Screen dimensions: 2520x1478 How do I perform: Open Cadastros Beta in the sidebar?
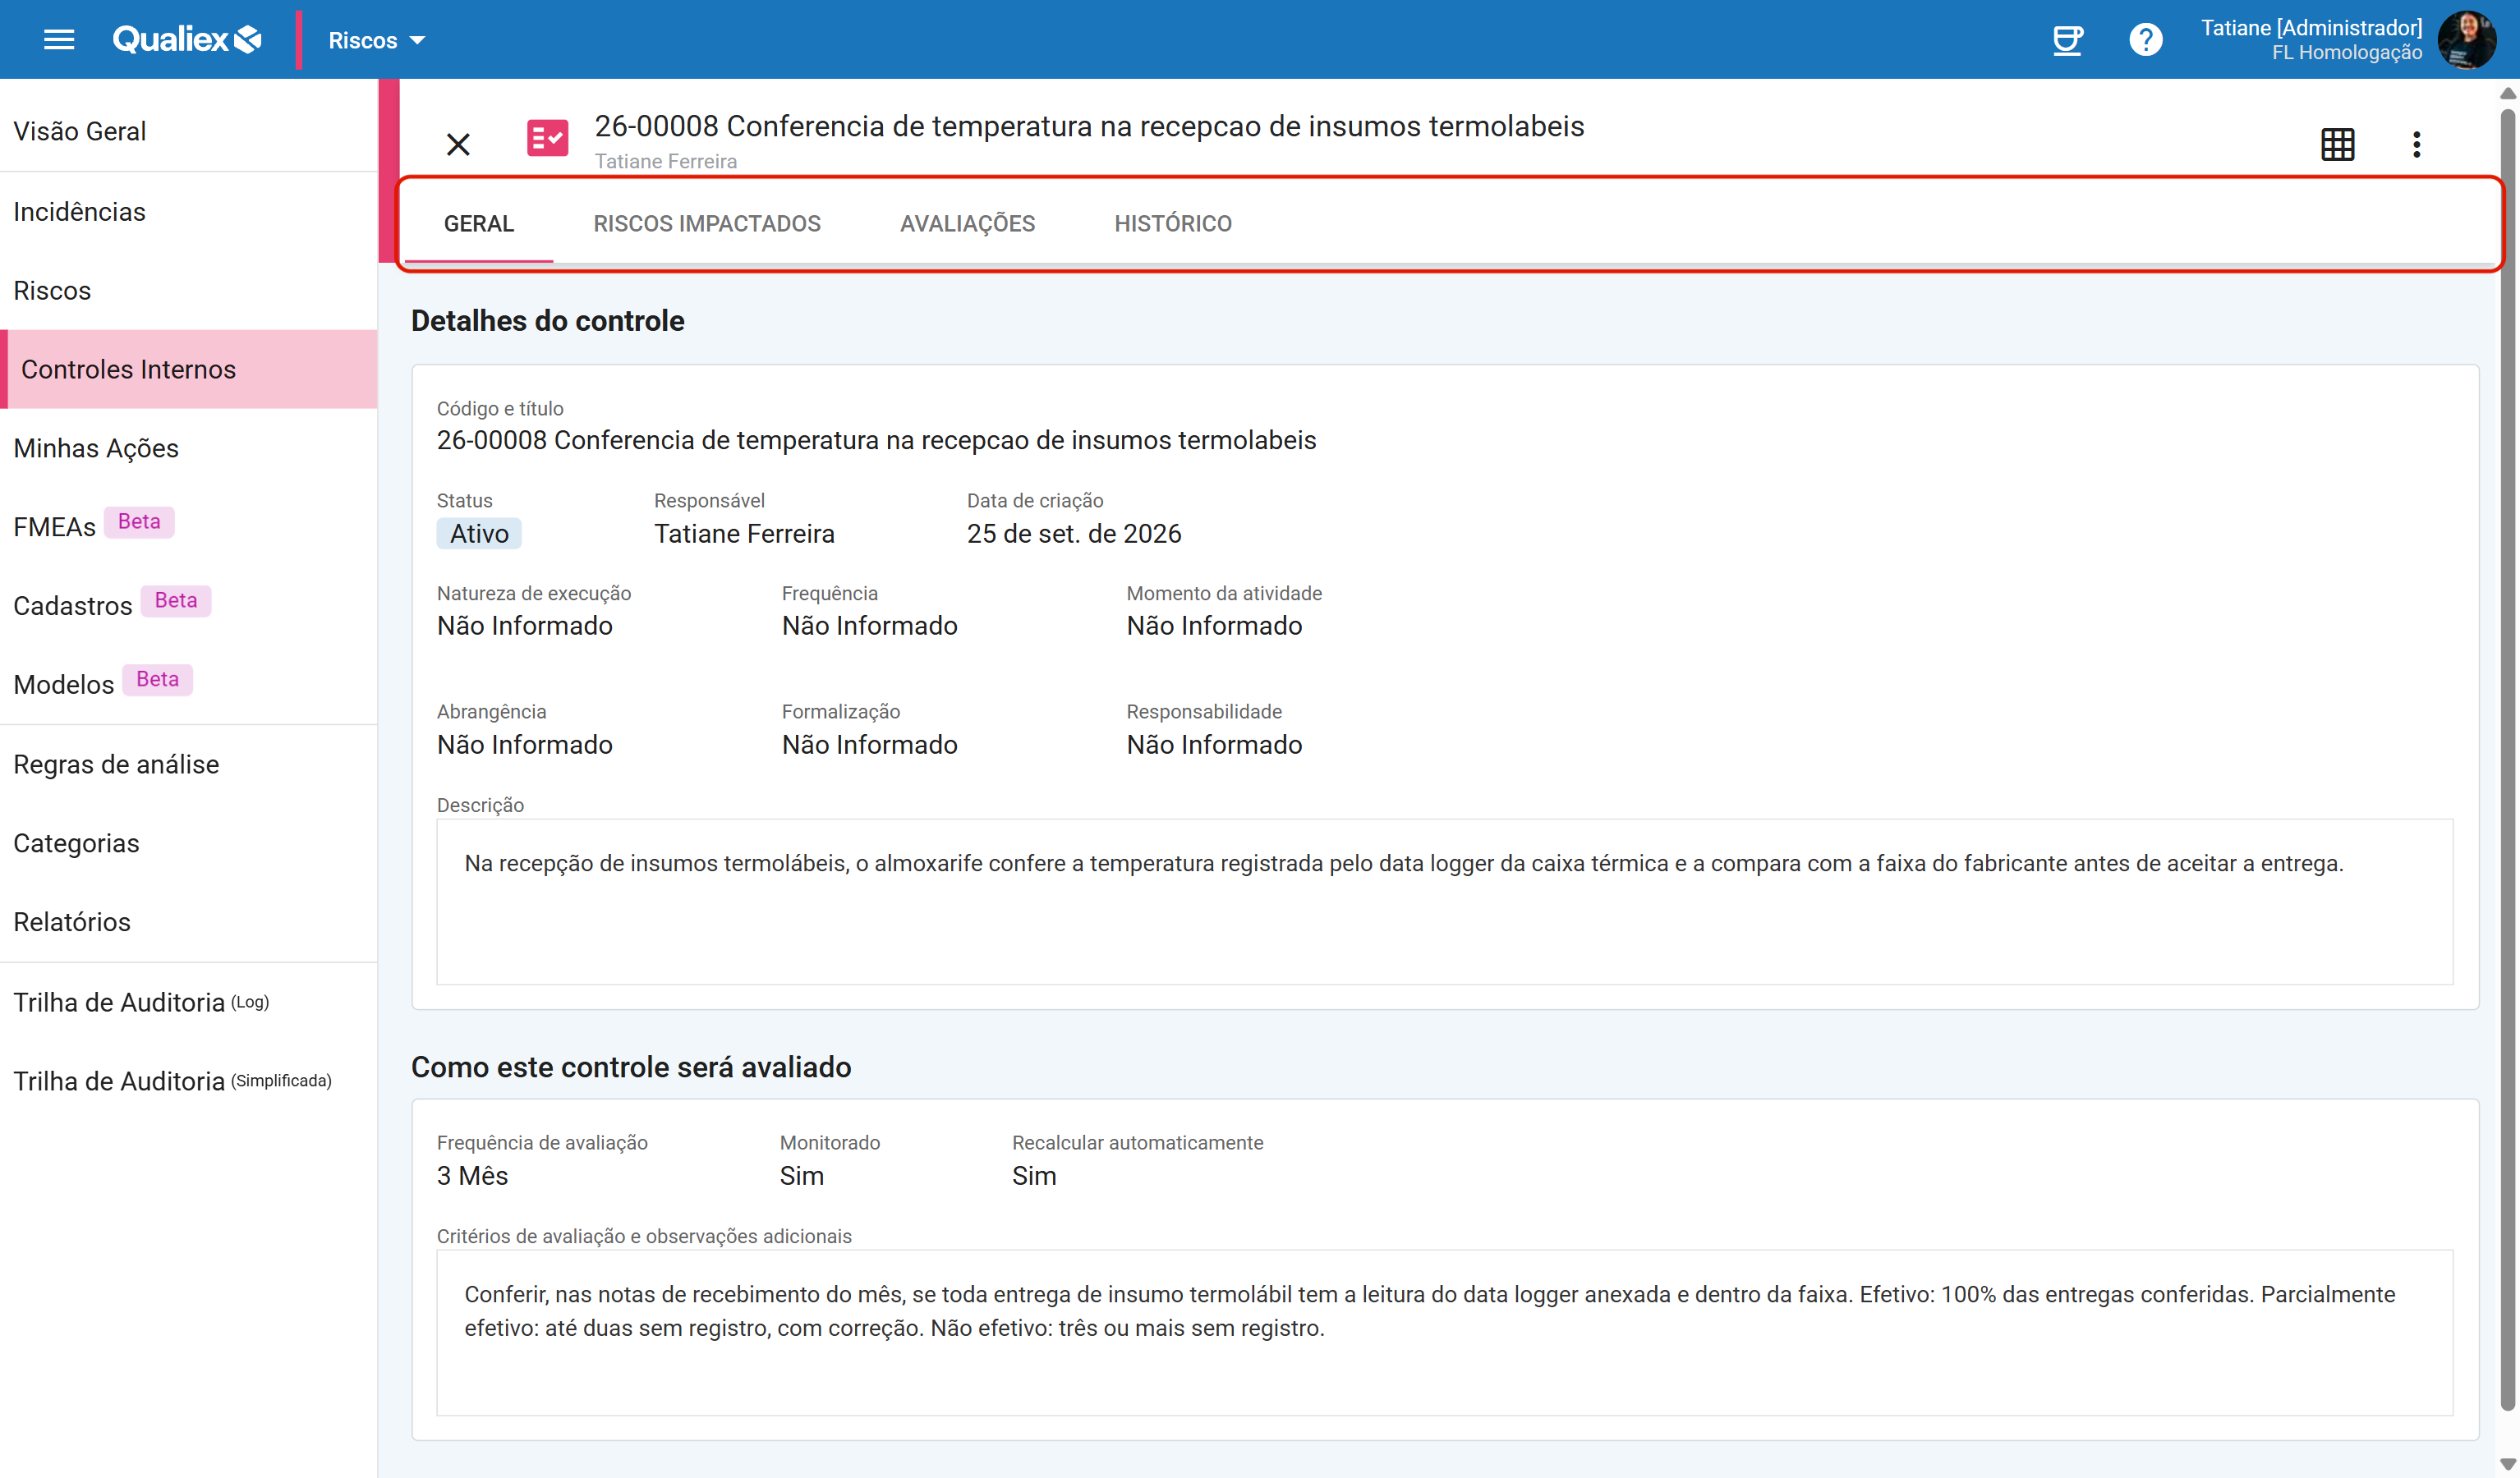coord(189,605)
